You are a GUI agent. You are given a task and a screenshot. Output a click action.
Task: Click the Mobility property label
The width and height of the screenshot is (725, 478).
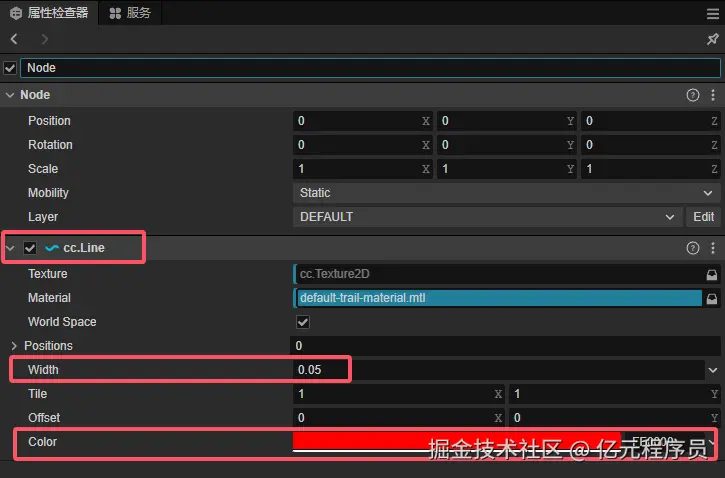click(x=48, y=193)
